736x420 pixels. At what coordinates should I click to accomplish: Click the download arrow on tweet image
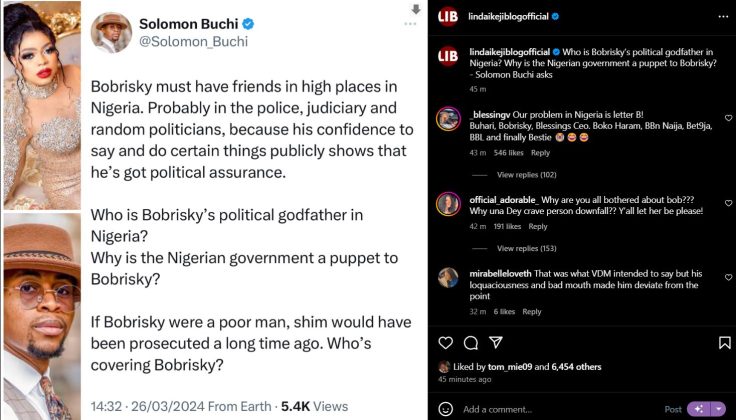(x=415, y=9)
